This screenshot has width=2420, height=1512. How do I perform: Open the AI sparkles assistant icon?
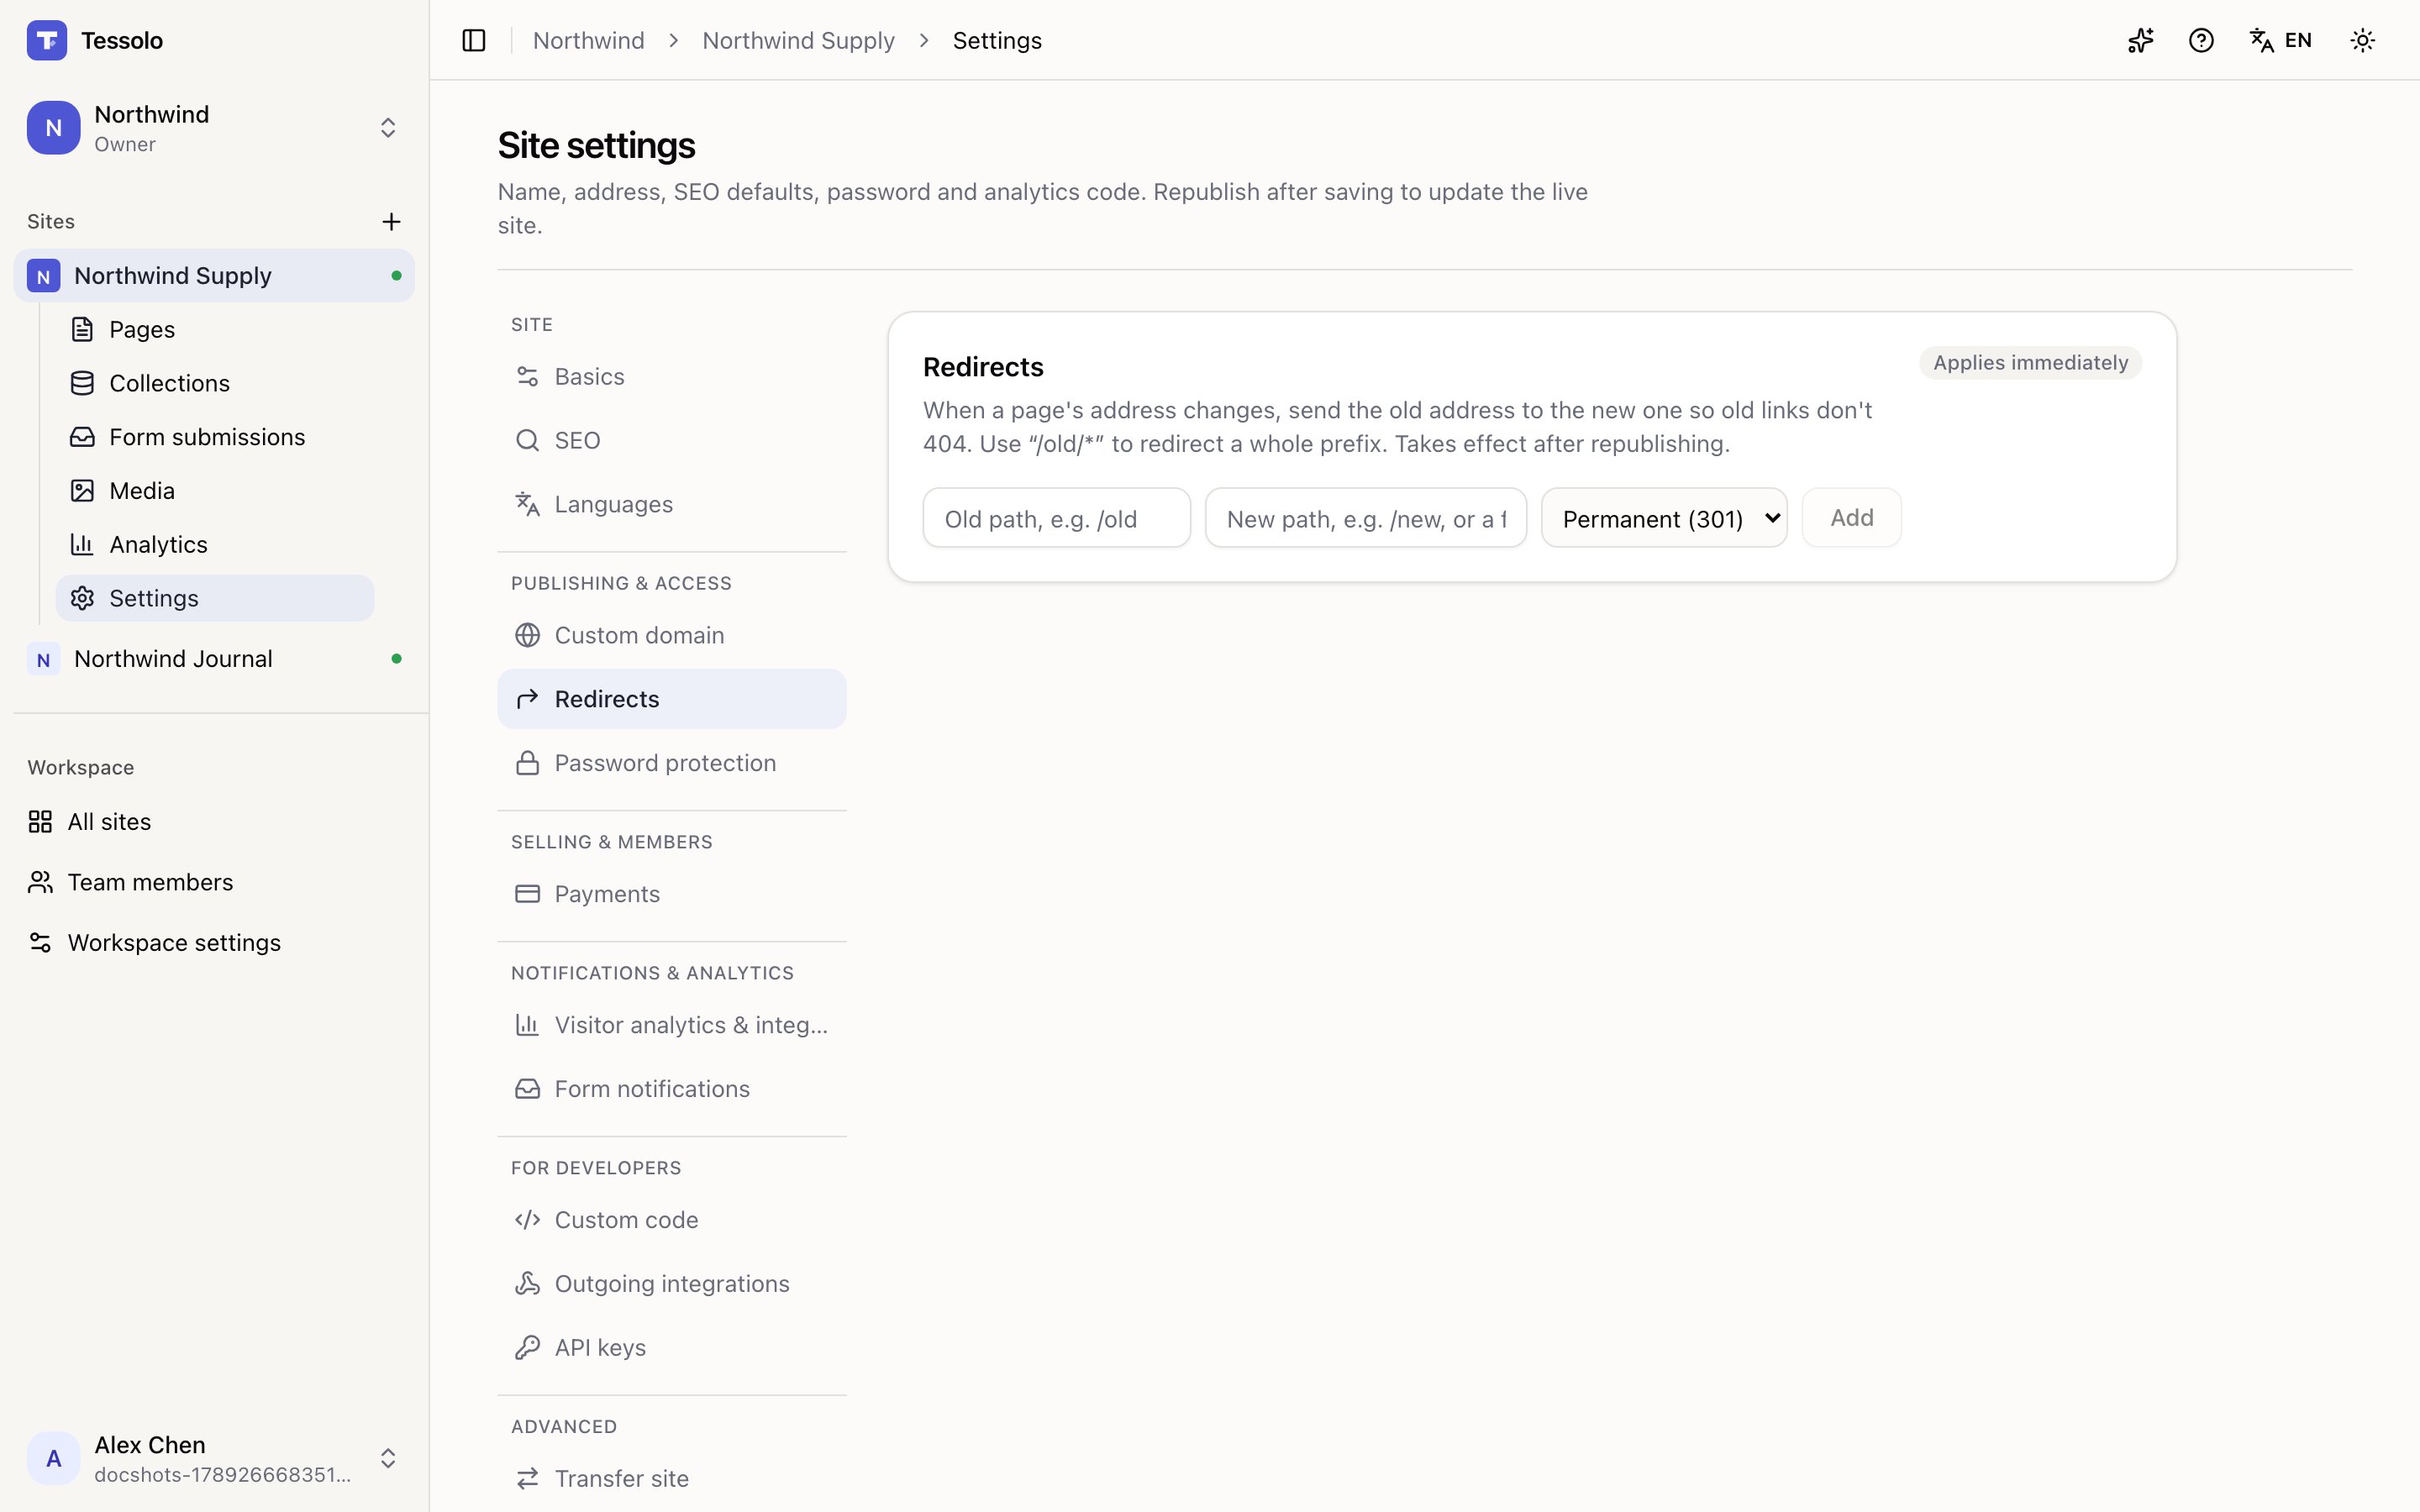[2141, 41]
